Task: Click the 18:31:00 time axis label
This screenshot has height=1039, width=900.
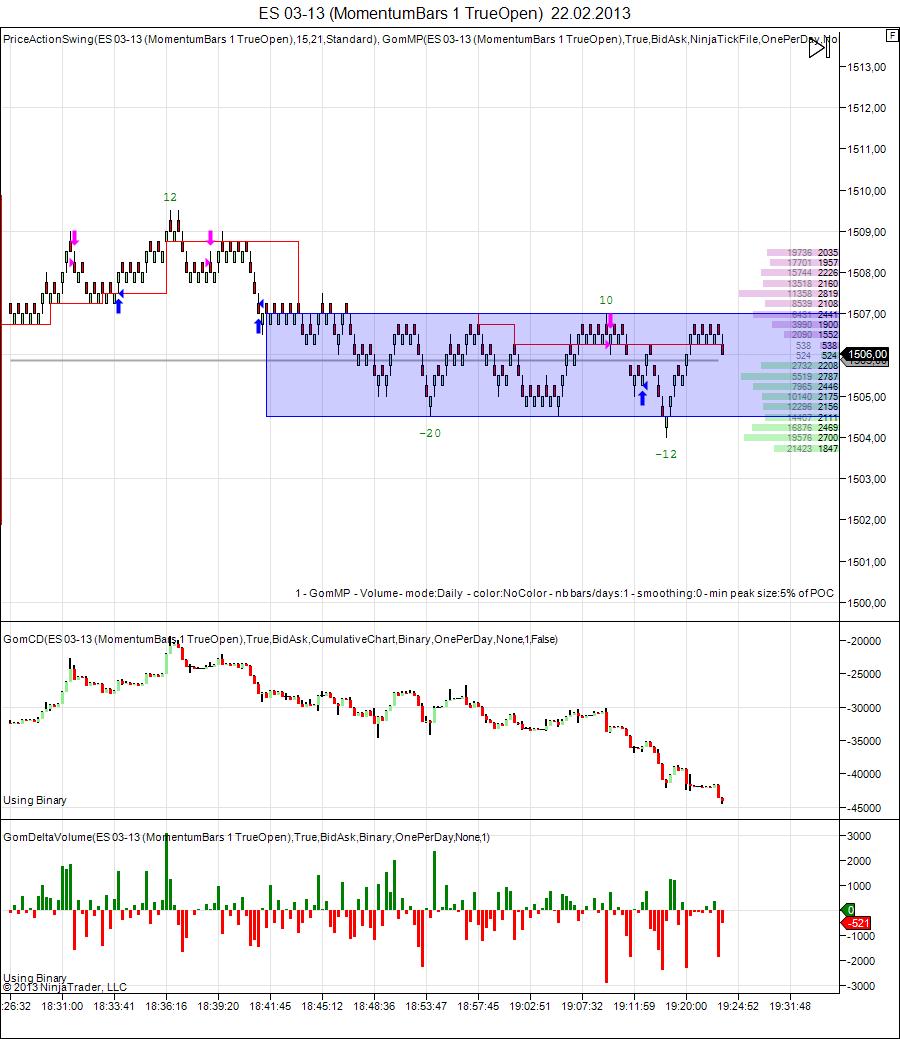Action: pos(62,1006)
